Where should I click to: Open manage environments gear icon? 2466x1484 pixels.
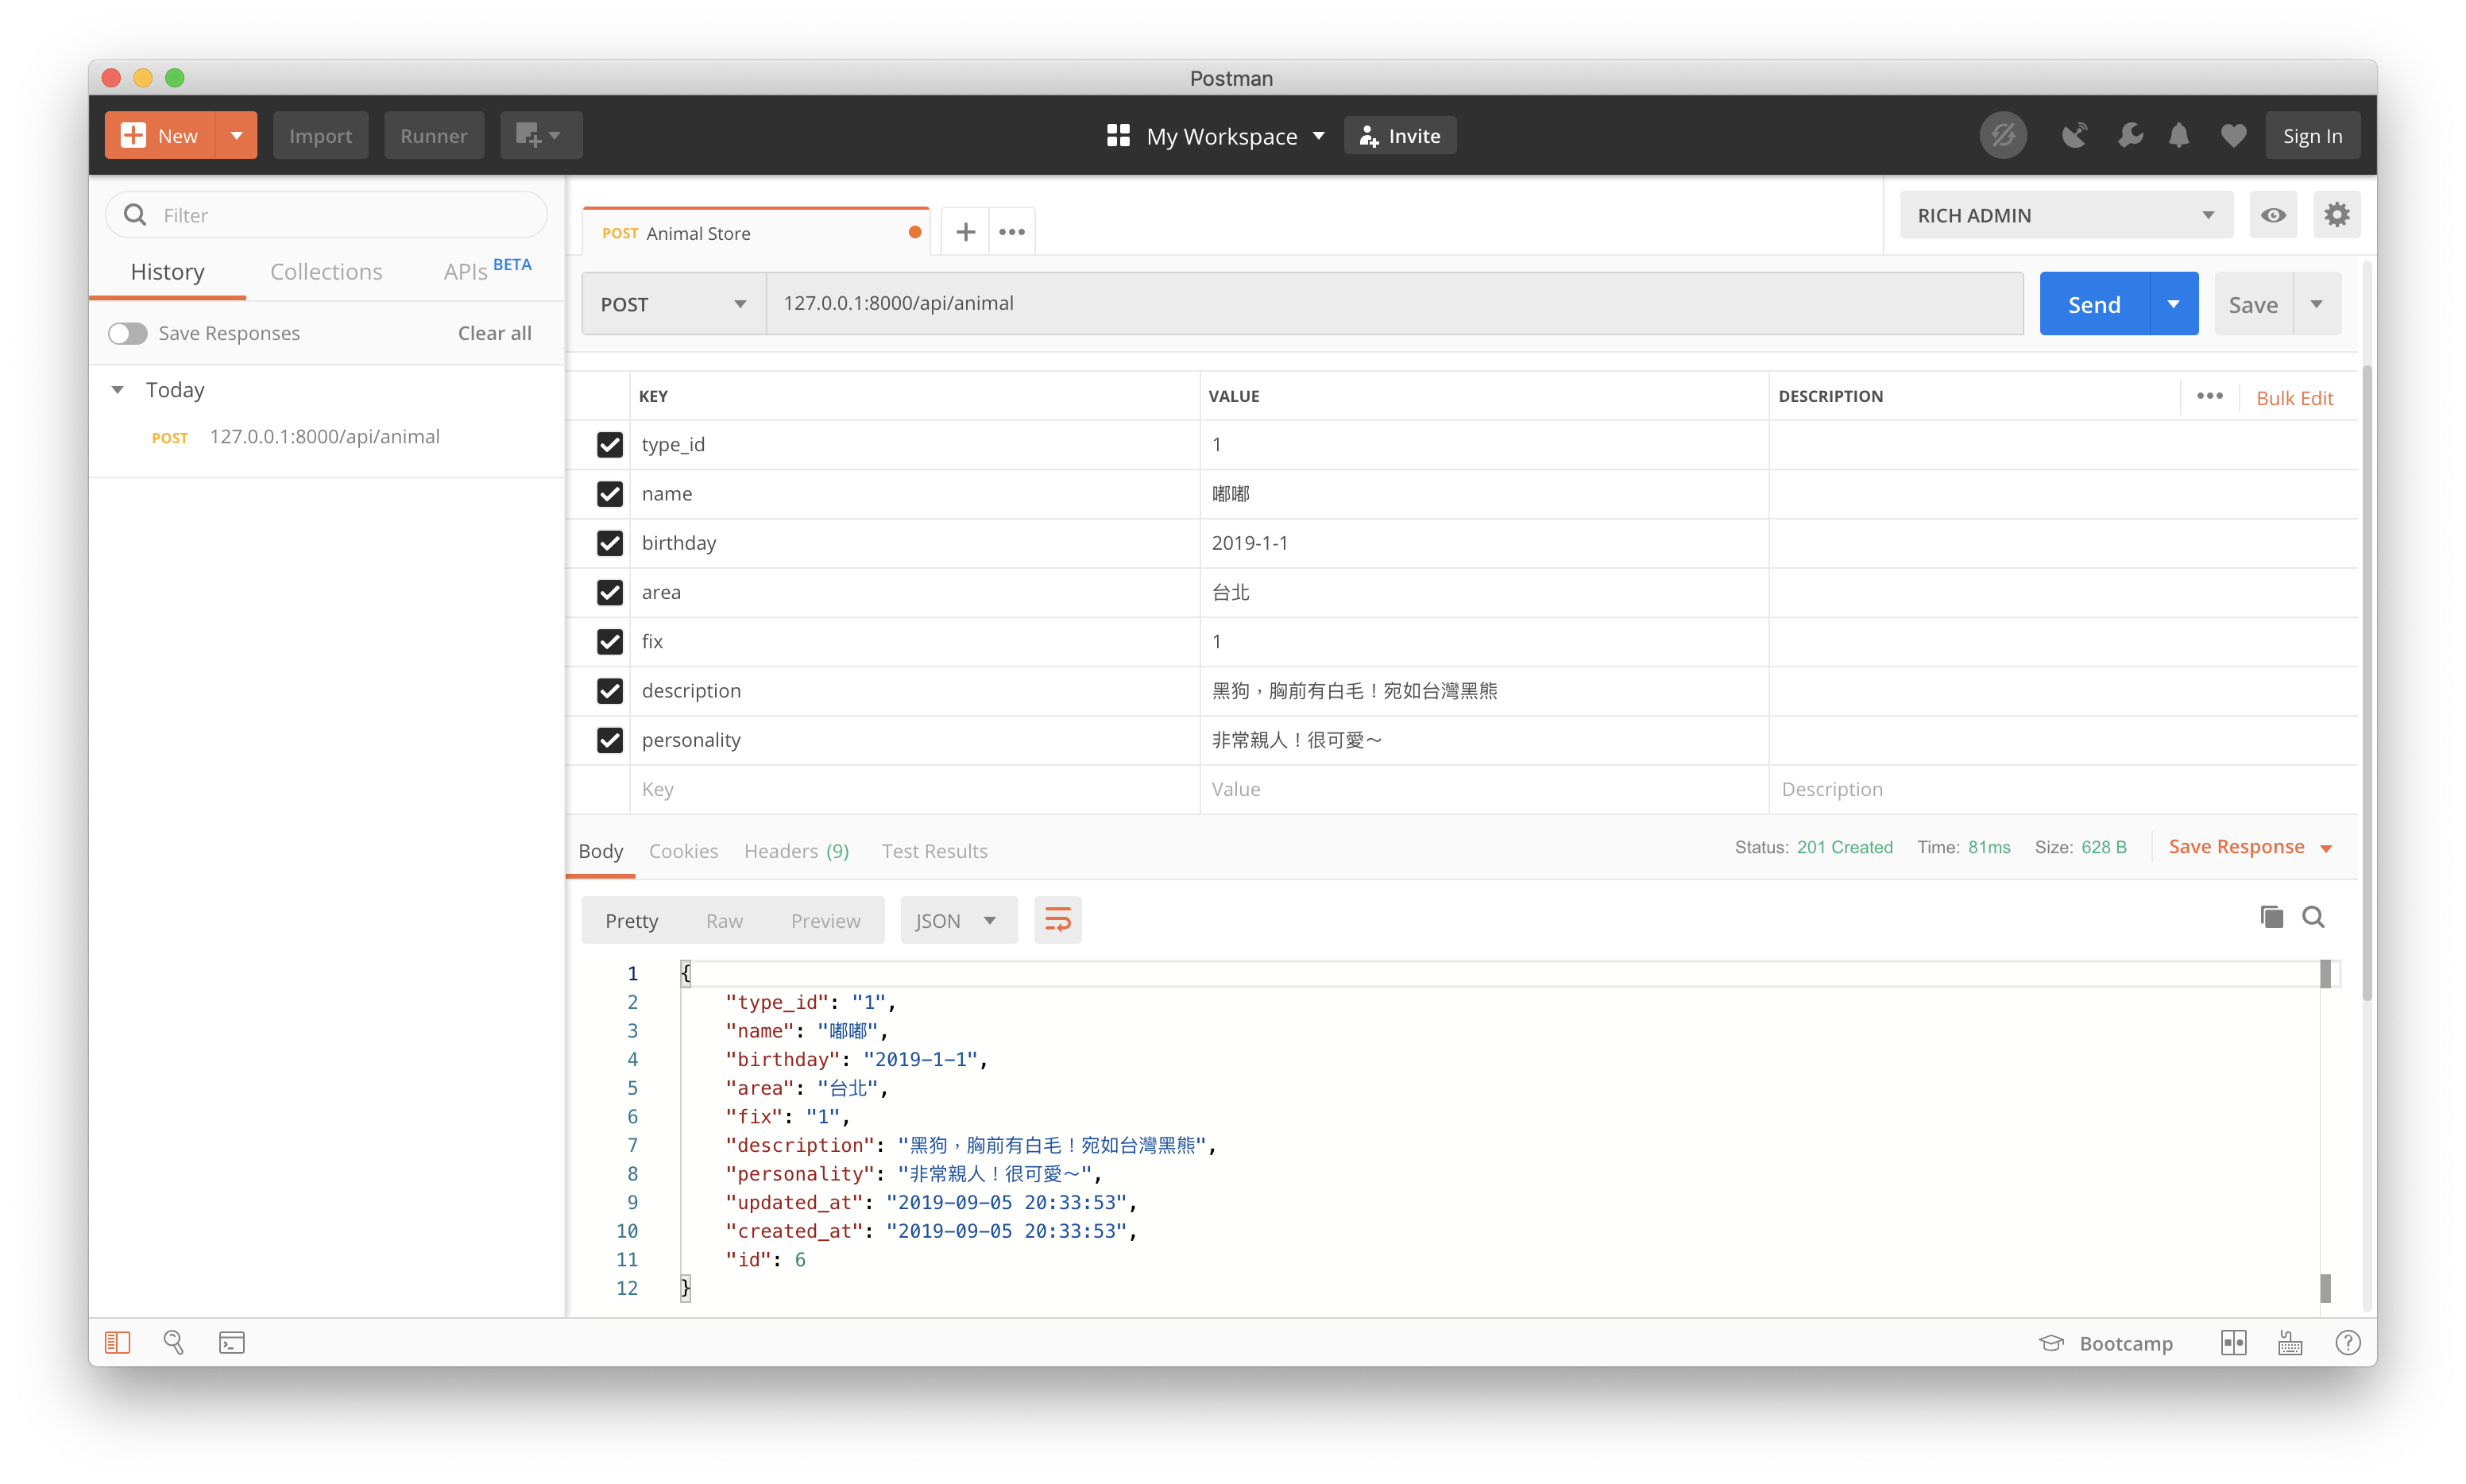(x=2336, y=215)
